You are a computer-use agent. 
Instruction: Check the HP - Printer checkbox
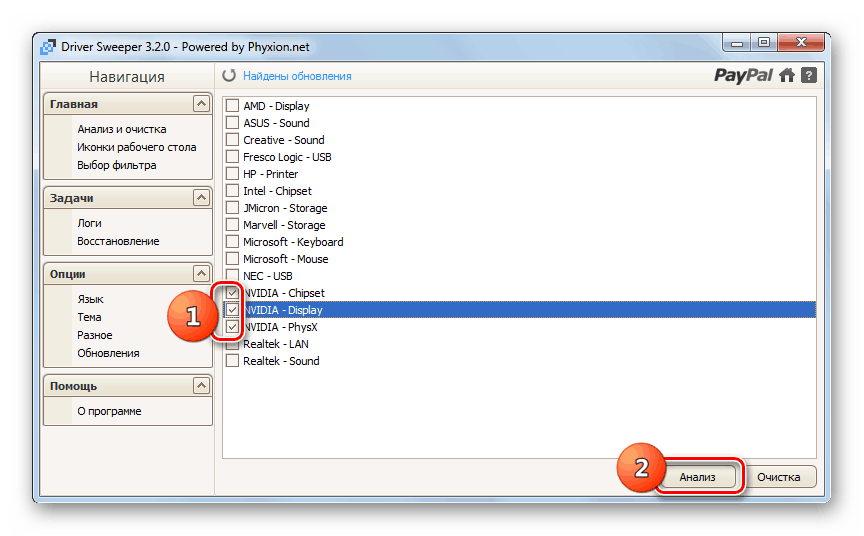click(x=233, y=174)
